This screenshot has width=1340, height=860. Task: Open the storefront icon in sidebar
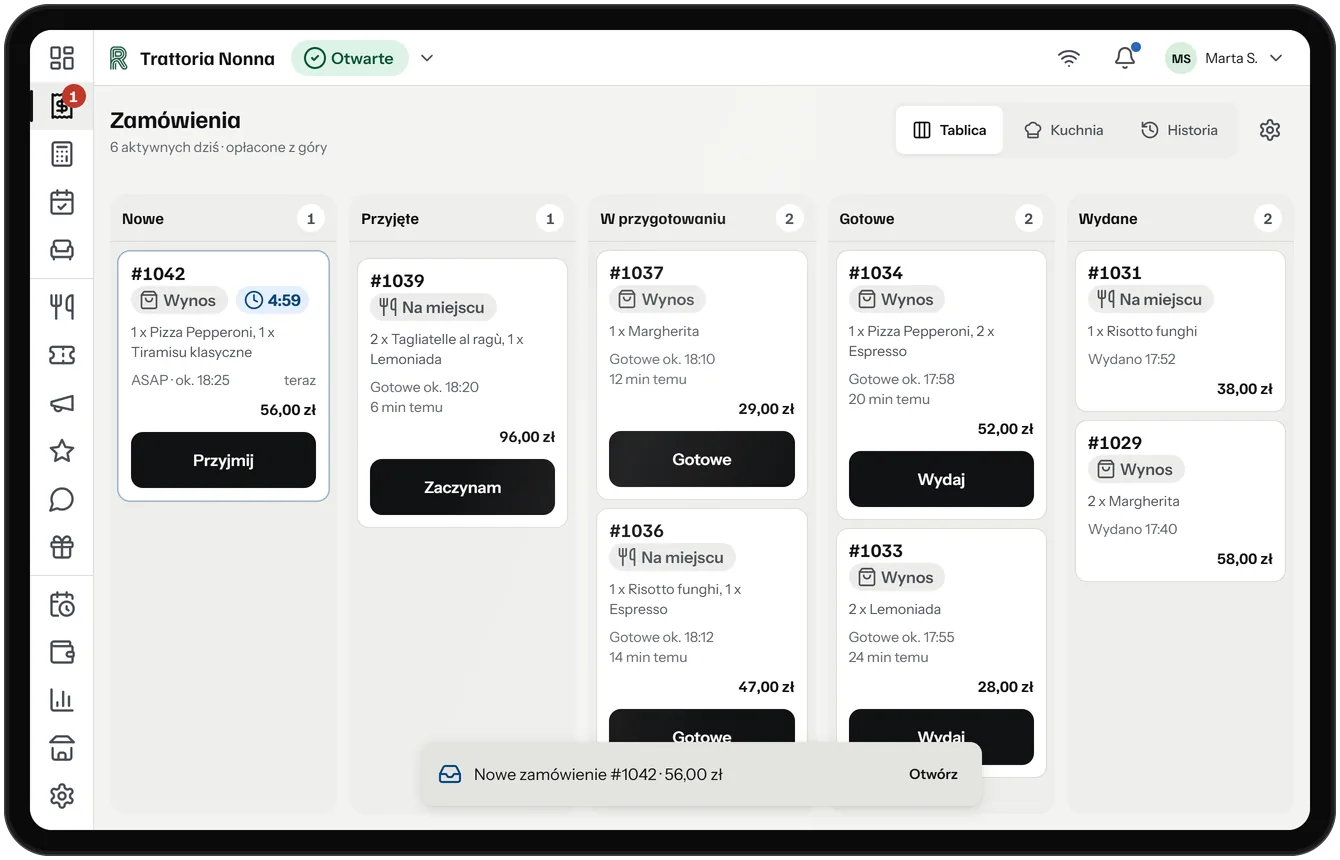click(62, 748)
